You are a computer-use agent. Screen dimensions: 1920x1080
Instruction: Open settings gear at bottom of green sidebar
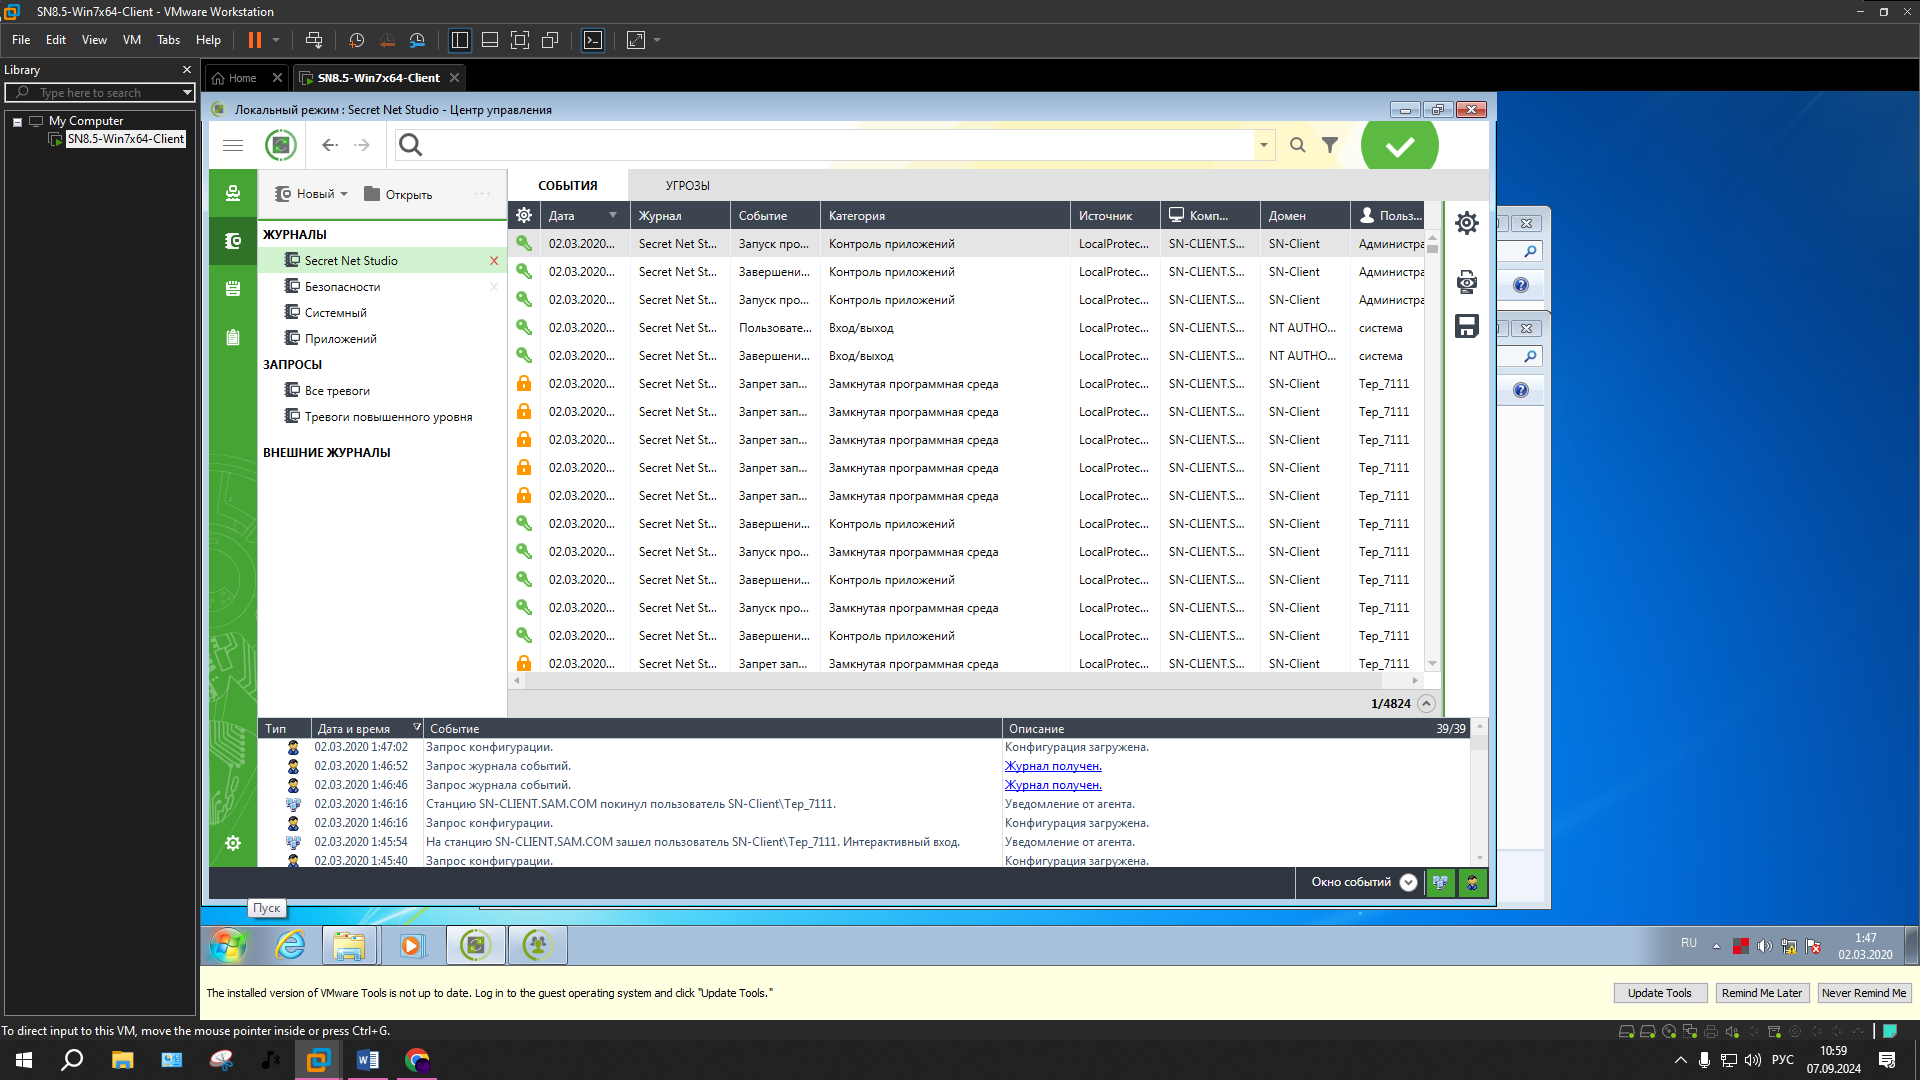[x=233, y=843]
